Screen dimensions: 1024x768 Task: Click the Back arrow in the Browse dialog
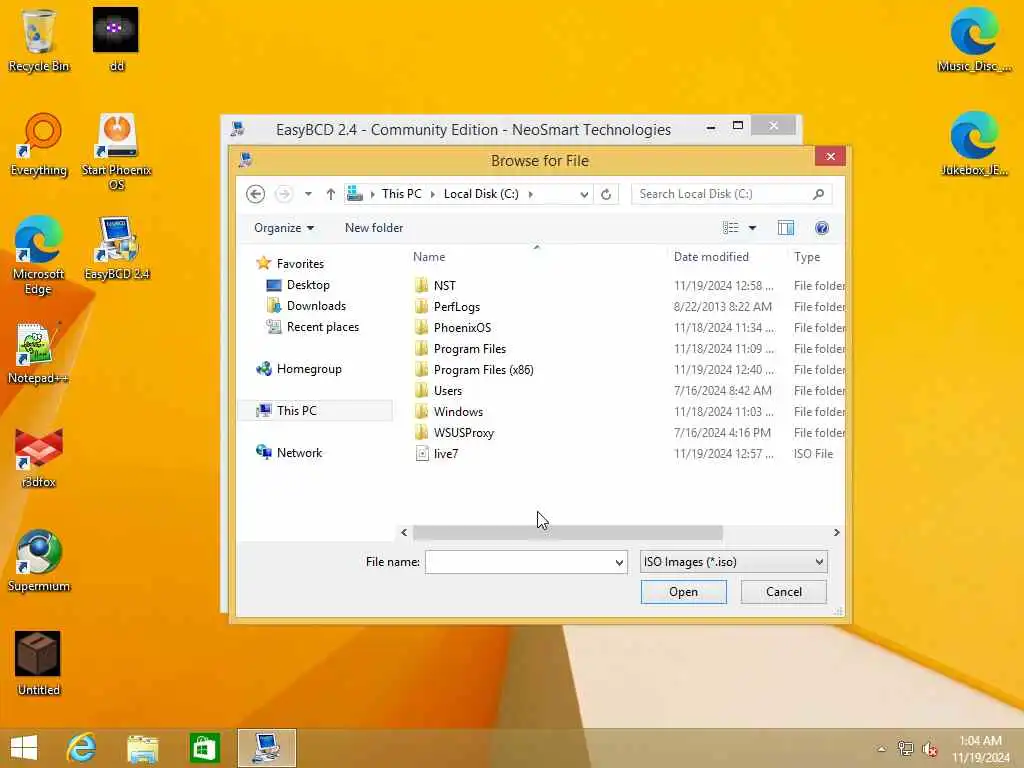point(255,194)
